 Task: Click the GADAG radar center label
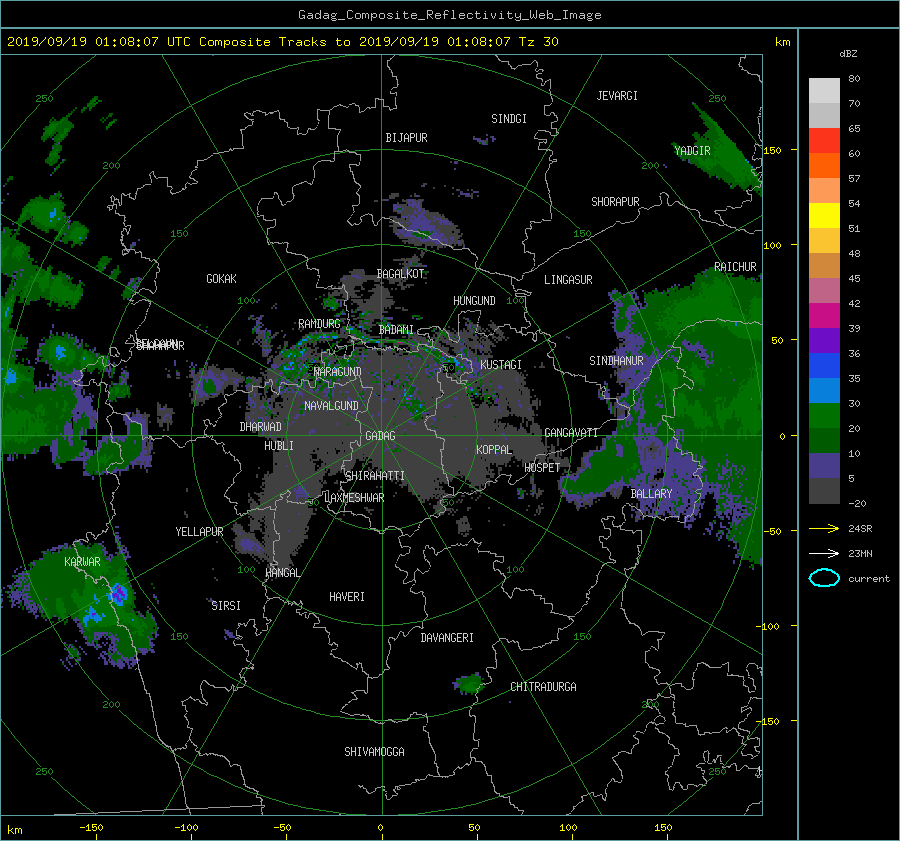click(x=381, y=436)
